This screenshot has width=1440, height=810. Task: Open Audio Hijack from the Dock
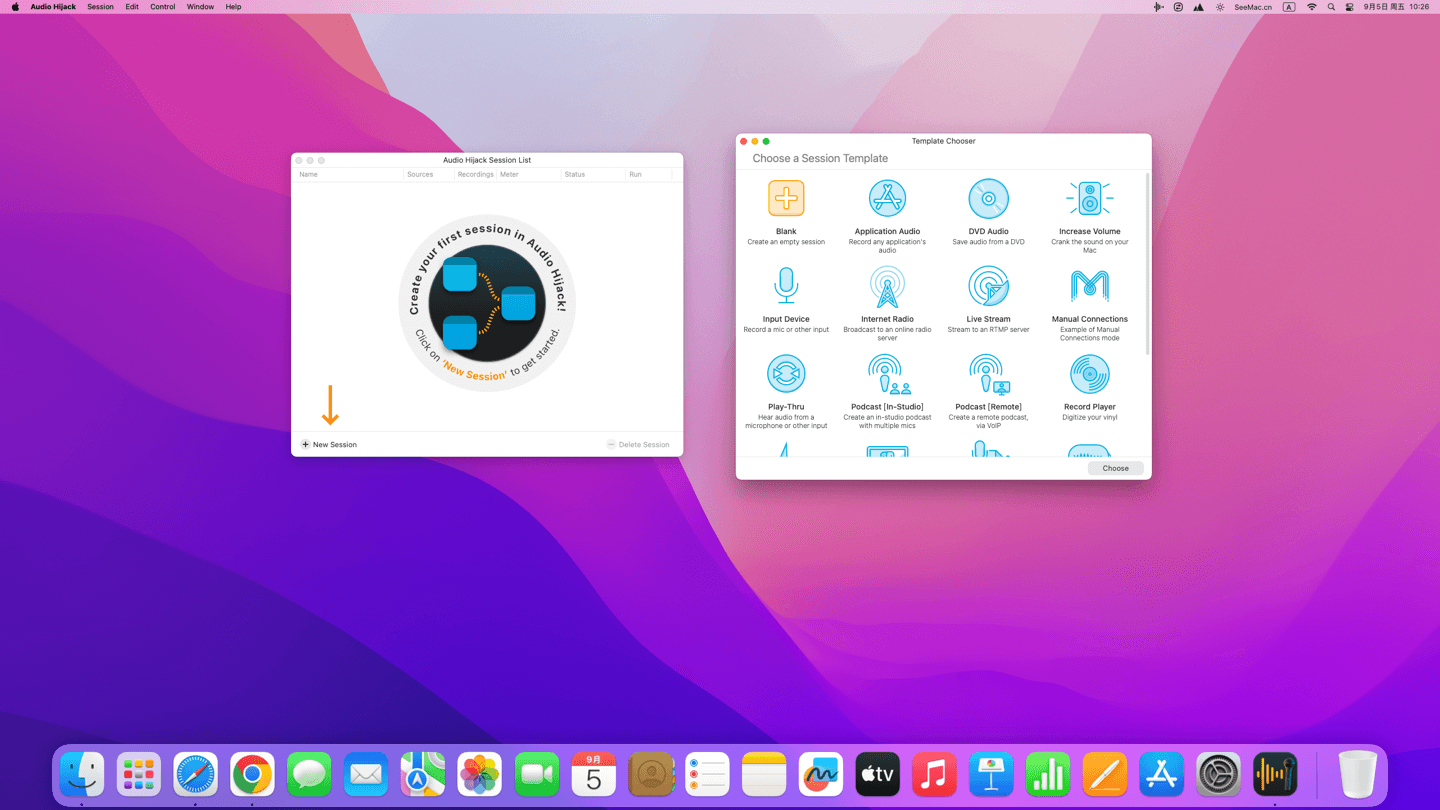tap(1275, 775)
